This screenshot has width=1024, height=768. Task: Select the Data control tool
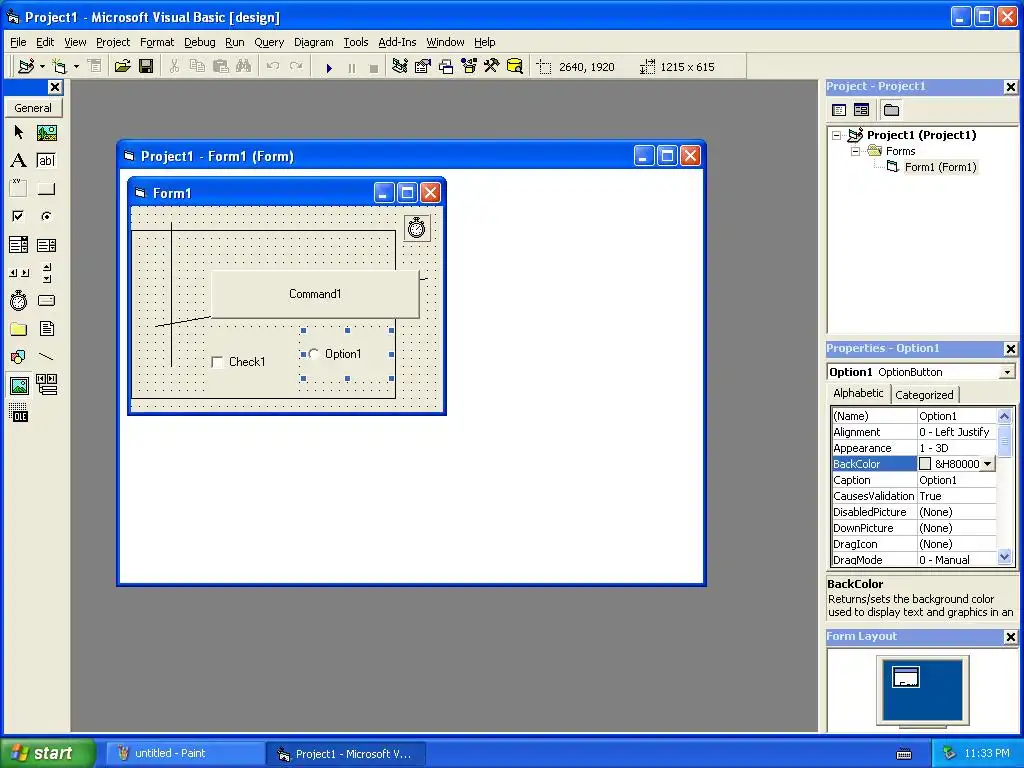click(46, 385)
